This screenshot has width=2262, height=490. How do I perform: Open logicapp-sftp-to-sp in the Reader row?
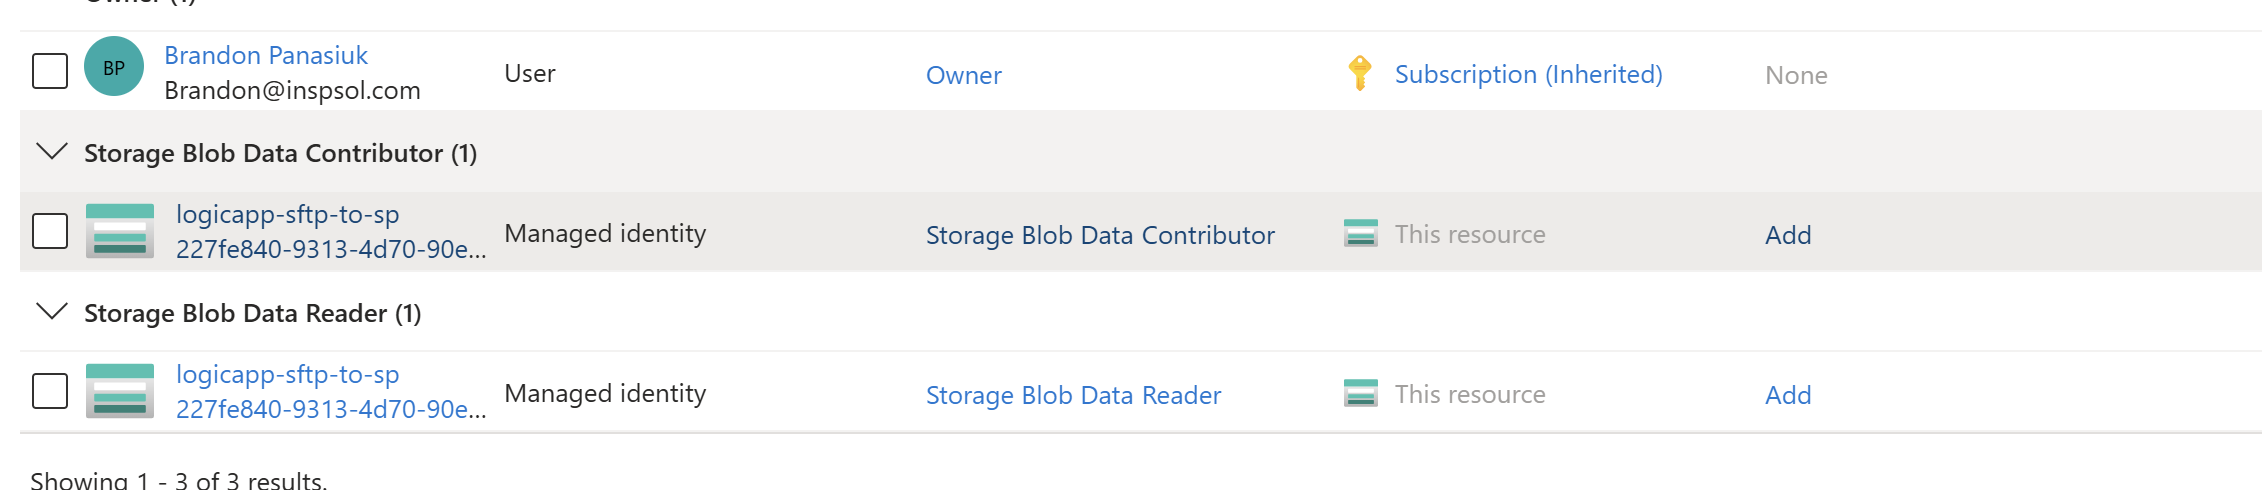coord(288,374)
